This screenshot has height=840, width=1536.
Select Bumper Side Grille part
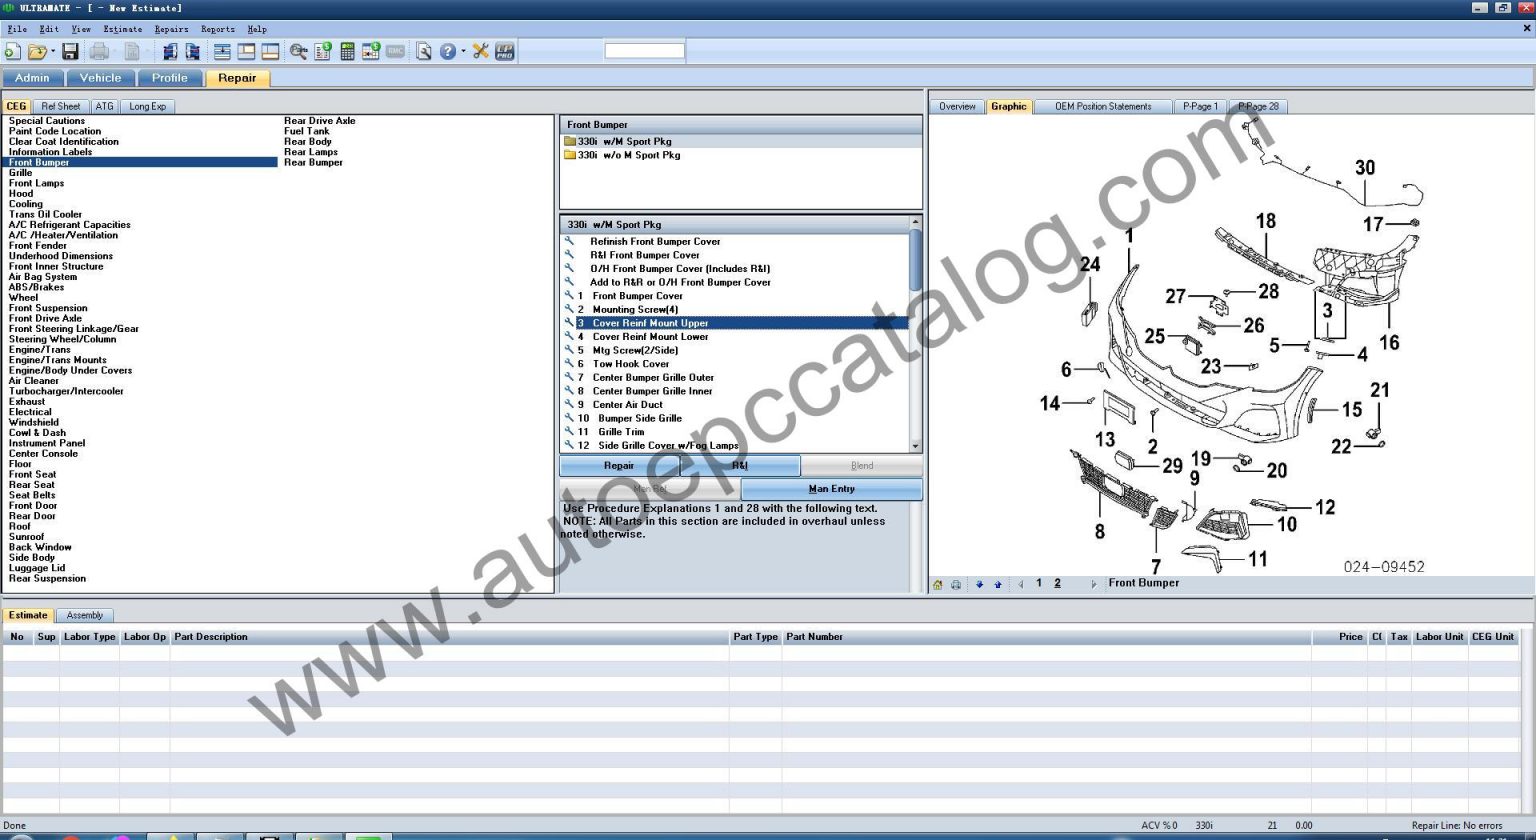pos(640,418)
